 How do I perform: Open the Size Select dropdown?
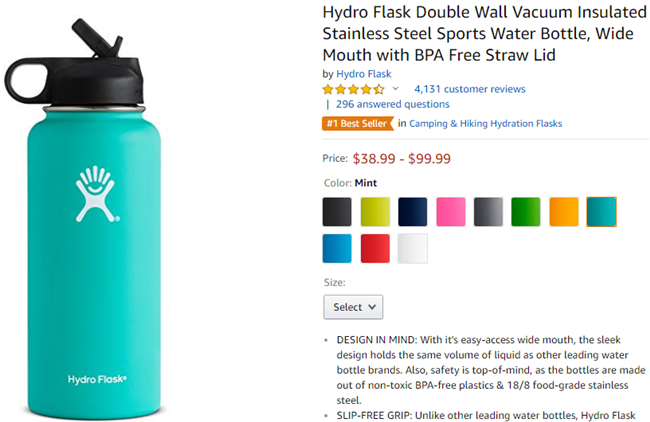point(353,307)
